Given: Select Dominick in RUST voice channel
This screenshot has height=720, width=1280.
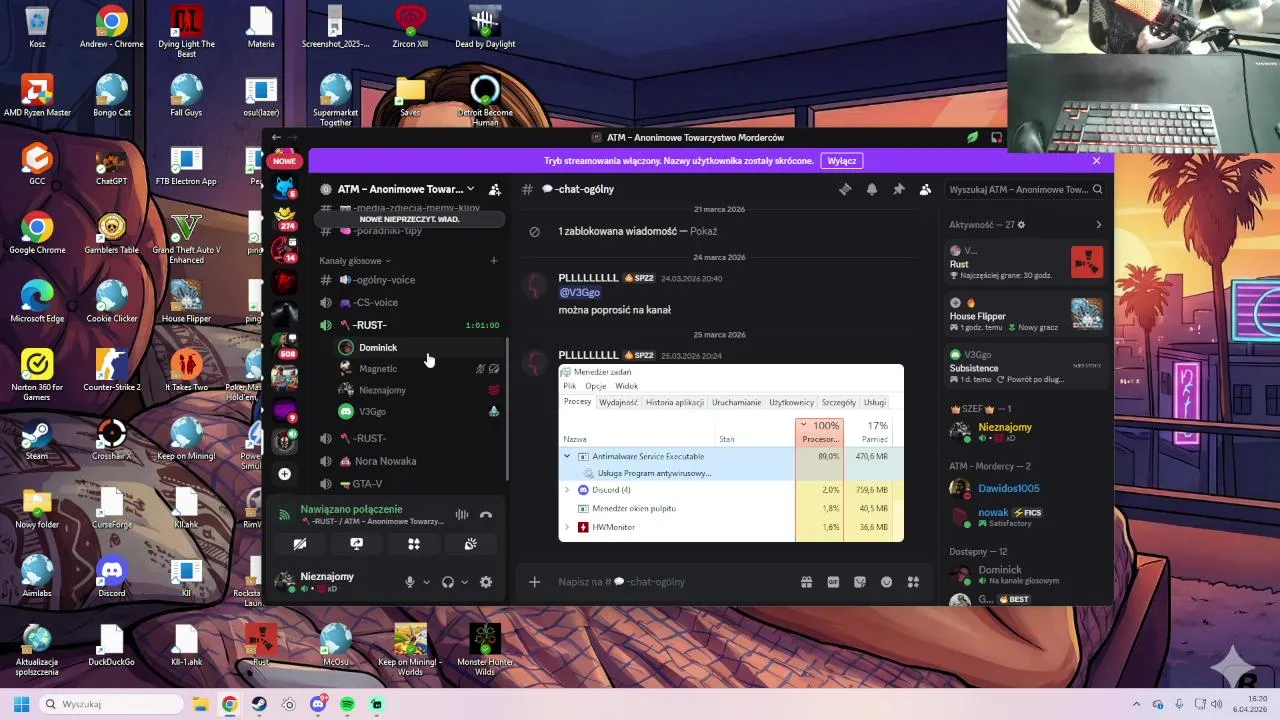Looking at the screenshot, I should click(x=418, y=347).
